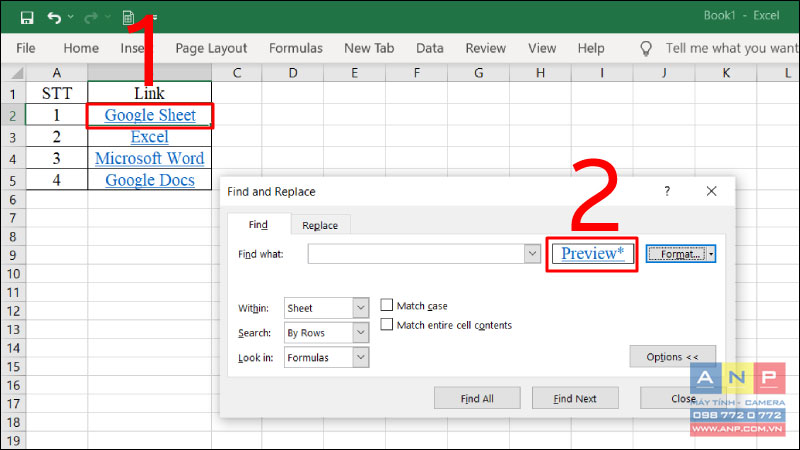Click the Google Docs hyperlink cell
The image size is (800, 450).
click(x=149, y=180)
